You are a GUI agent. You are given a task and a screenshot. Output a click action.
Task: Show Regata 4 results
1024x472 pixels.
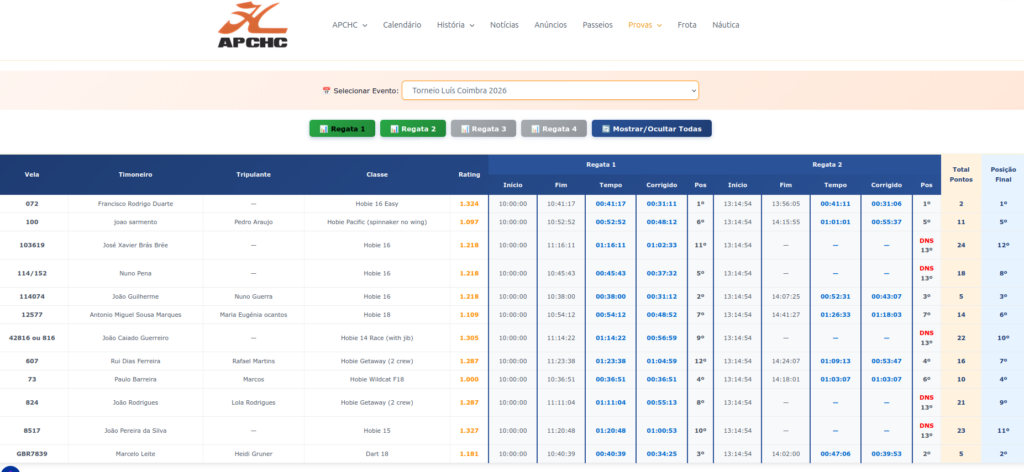tap(553, 129)
